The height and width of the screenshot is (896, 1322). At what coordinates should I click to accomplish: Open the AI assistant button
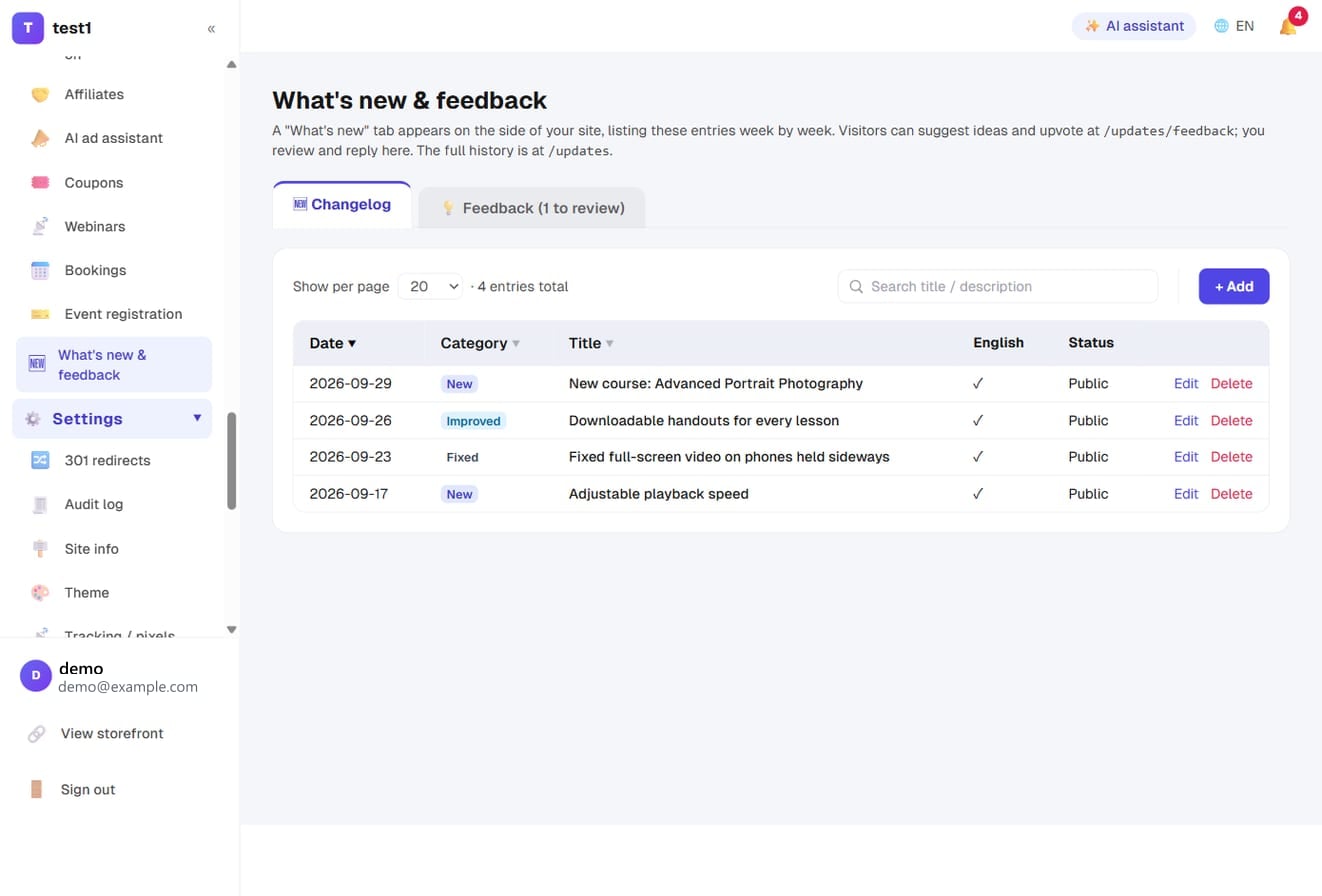tap(1134, 26)
